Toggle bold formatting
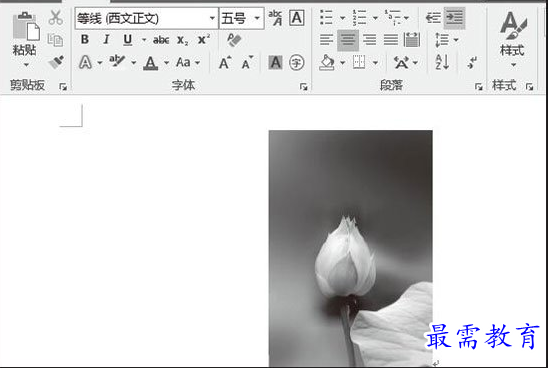Viewport: 548px width, 368px height. coord(85,40)
